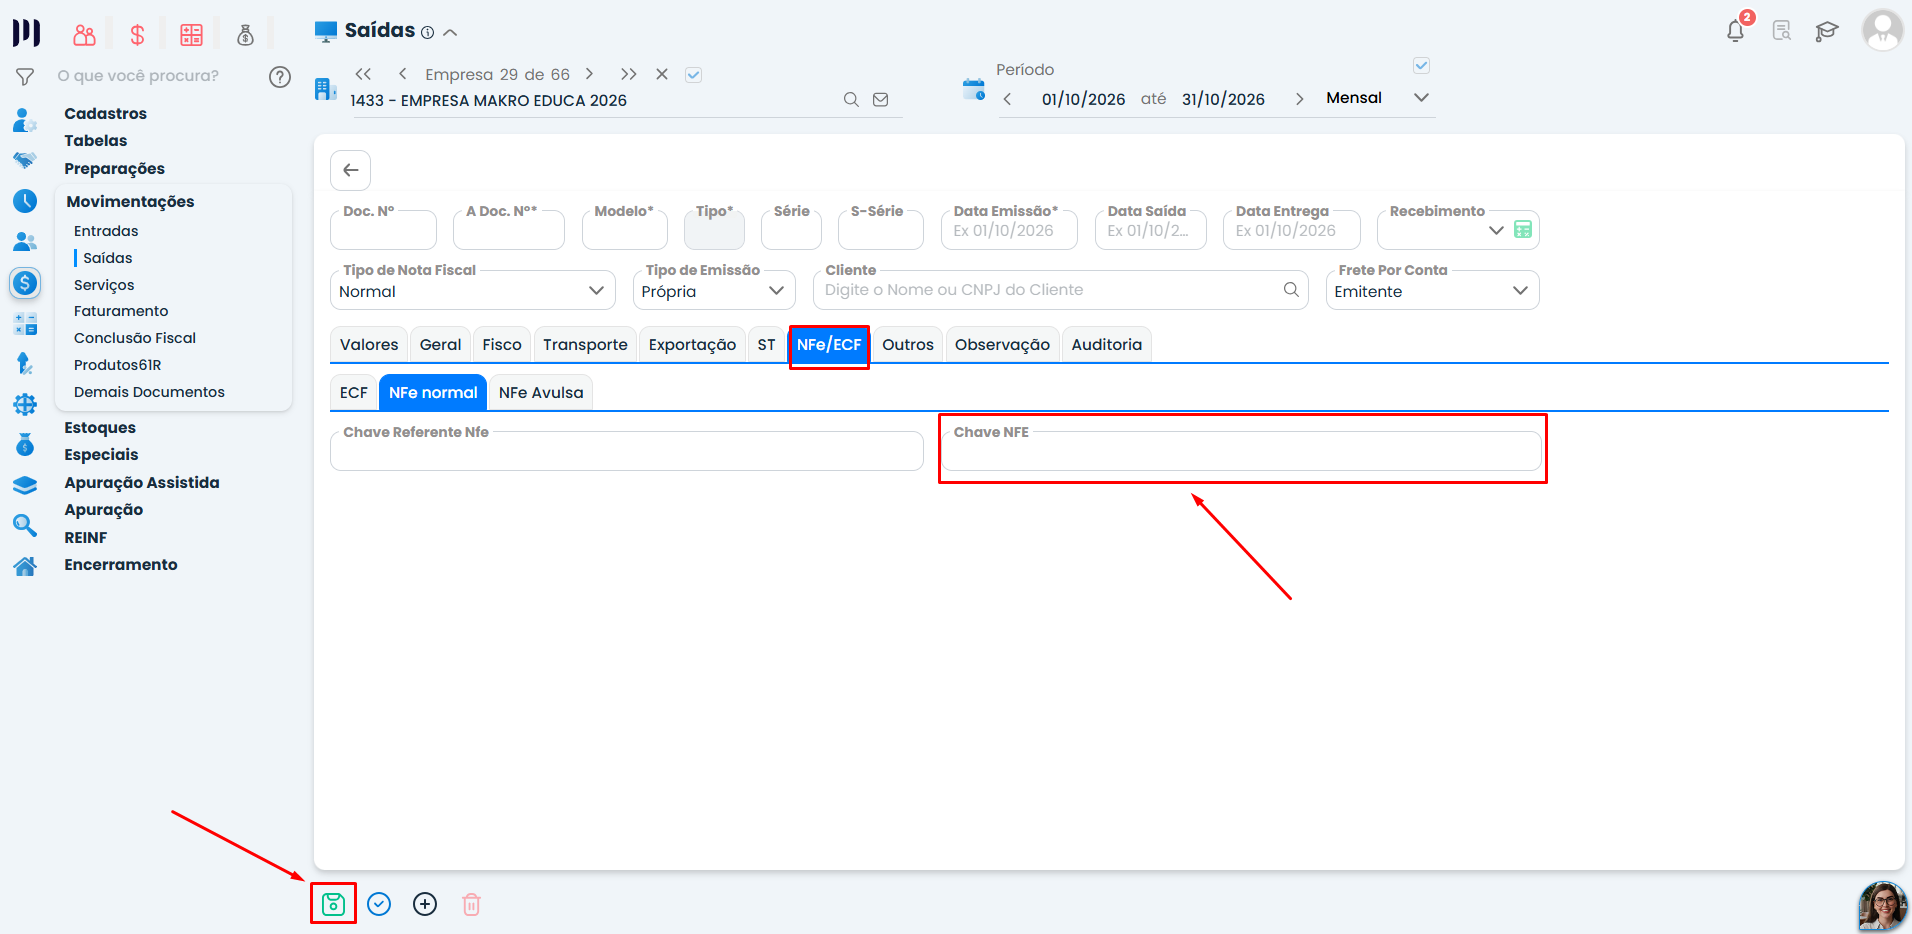
Task: Open the Auditoria tab
Action: coord(1106,344)
